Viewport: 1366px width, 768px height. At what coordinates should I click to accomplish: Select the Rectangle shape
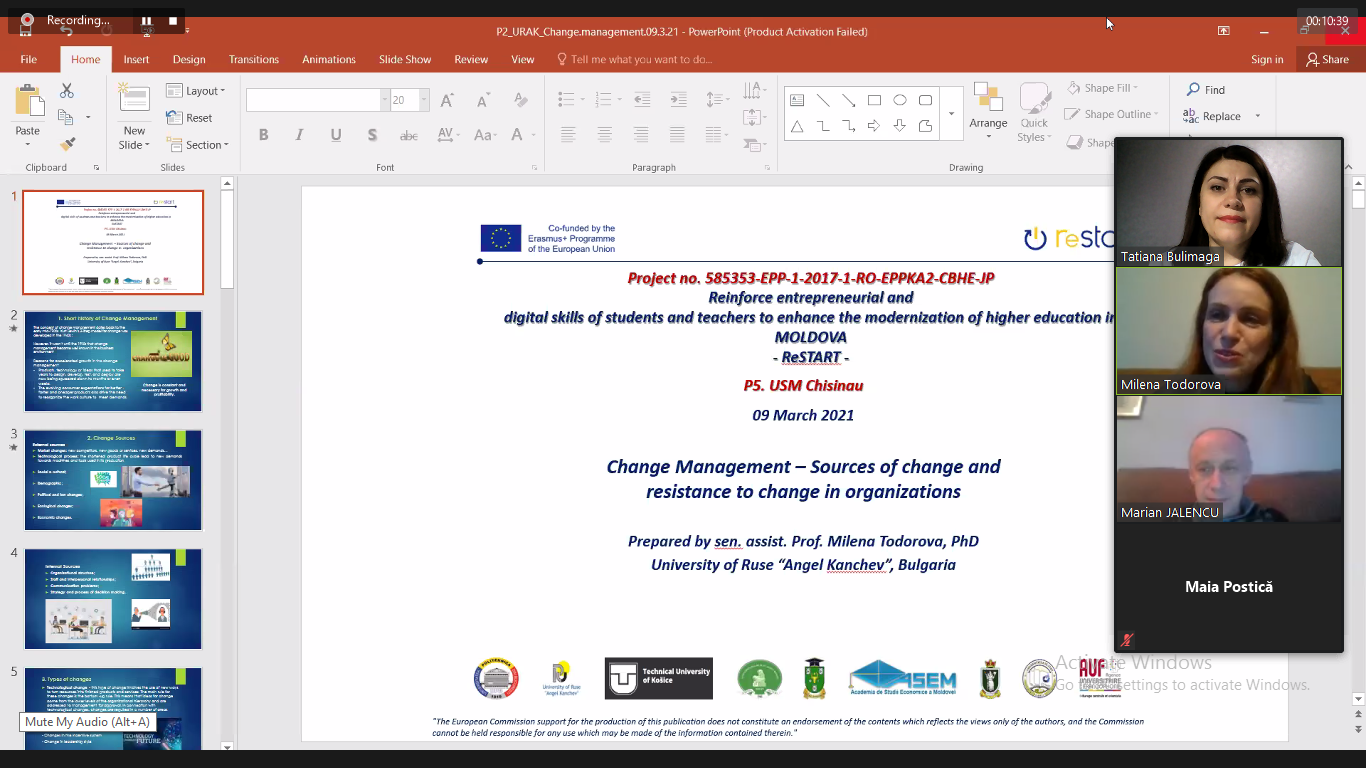[x=874, y=100]
